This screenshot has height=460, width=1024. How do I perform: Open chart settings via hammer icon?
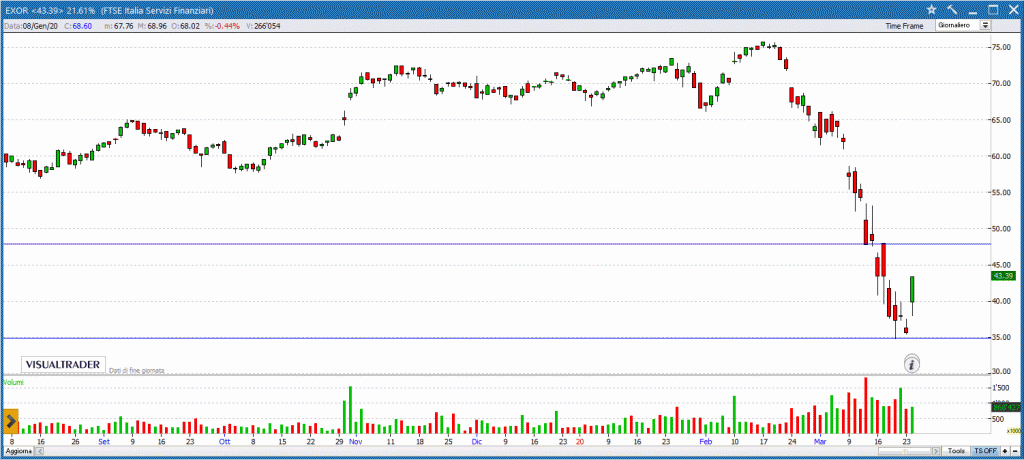click(x=952, y=10)
